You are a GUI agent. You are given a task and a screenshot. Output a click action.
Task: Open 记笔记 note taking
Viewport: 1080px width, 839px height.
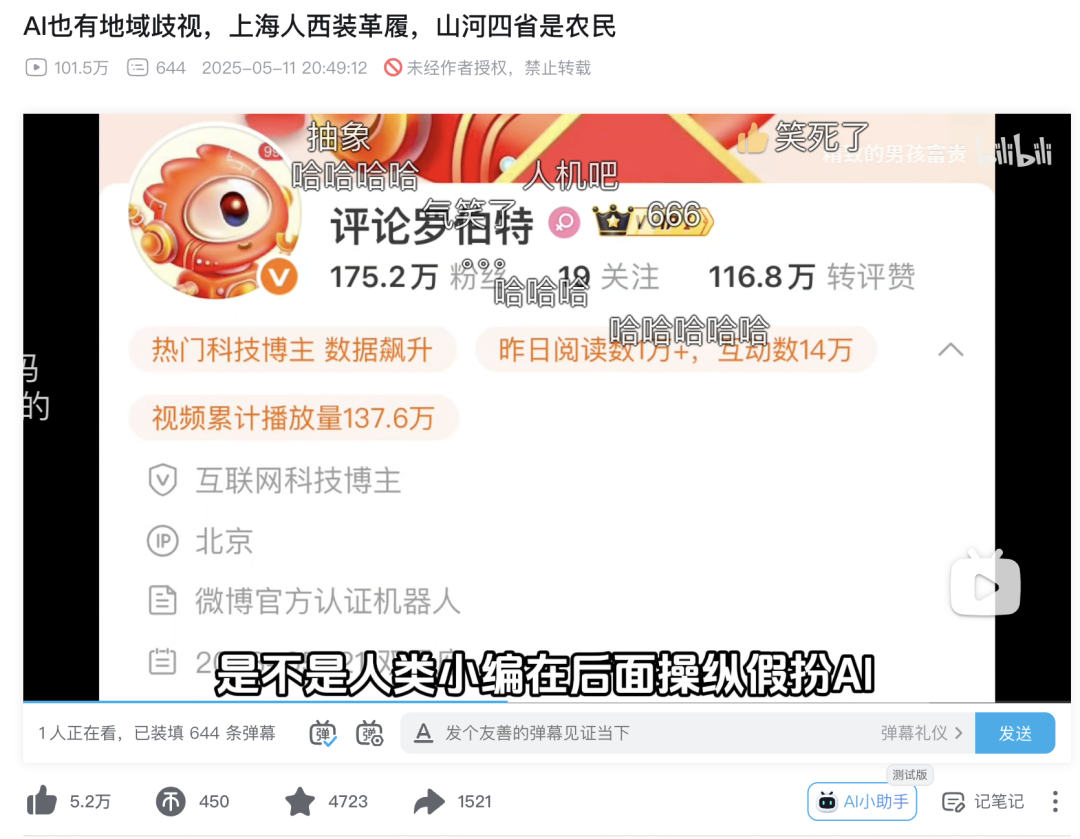click(982, 802)
